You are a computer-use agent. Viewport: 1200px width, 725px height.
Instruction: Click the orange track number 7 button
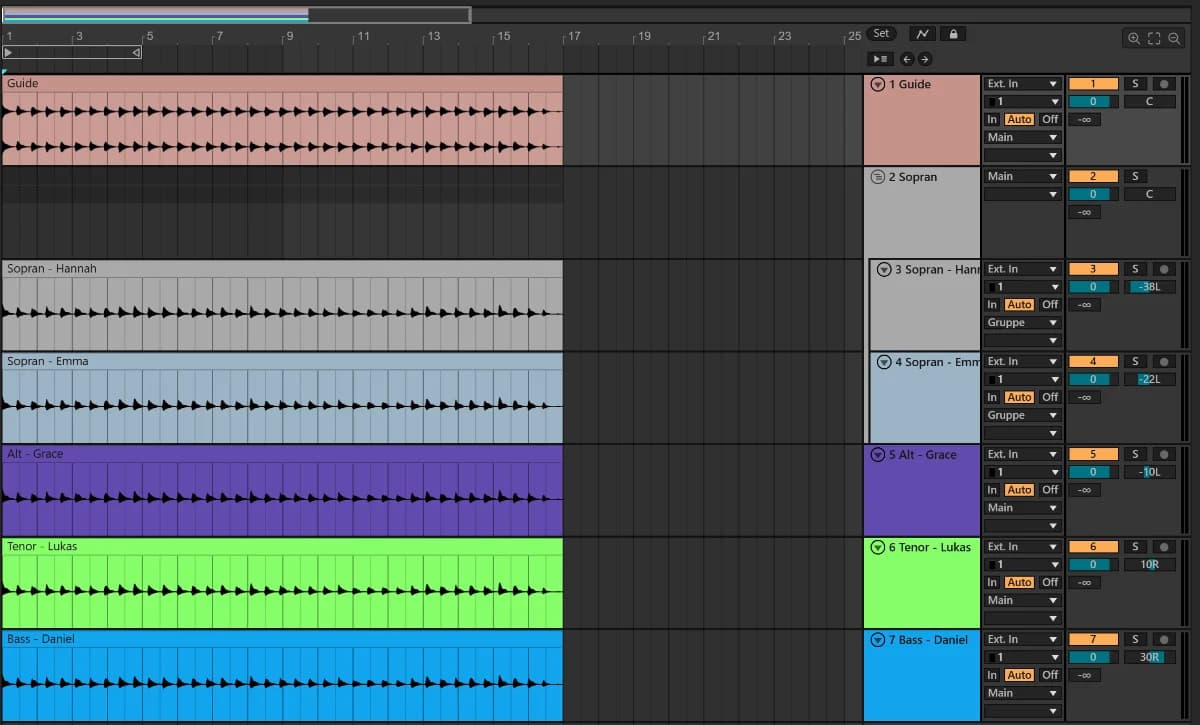1093,640
